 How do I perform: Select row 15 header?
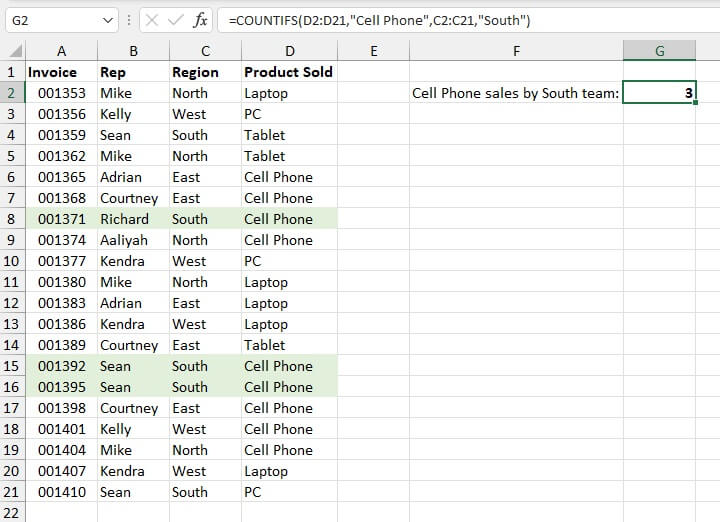pos(11,366)
